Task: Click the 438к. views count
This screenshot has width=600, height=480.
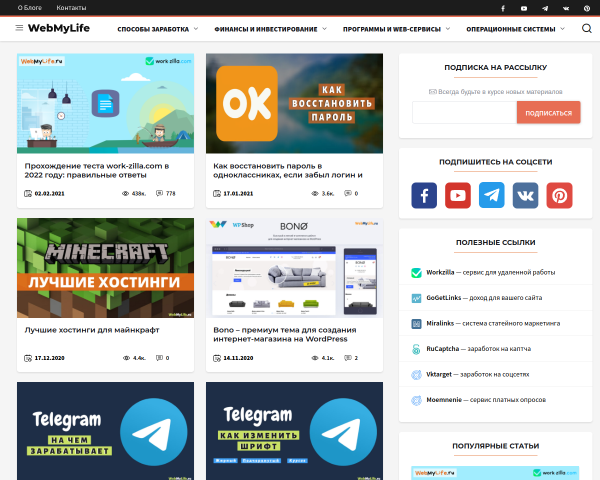Action: point(139,194)
